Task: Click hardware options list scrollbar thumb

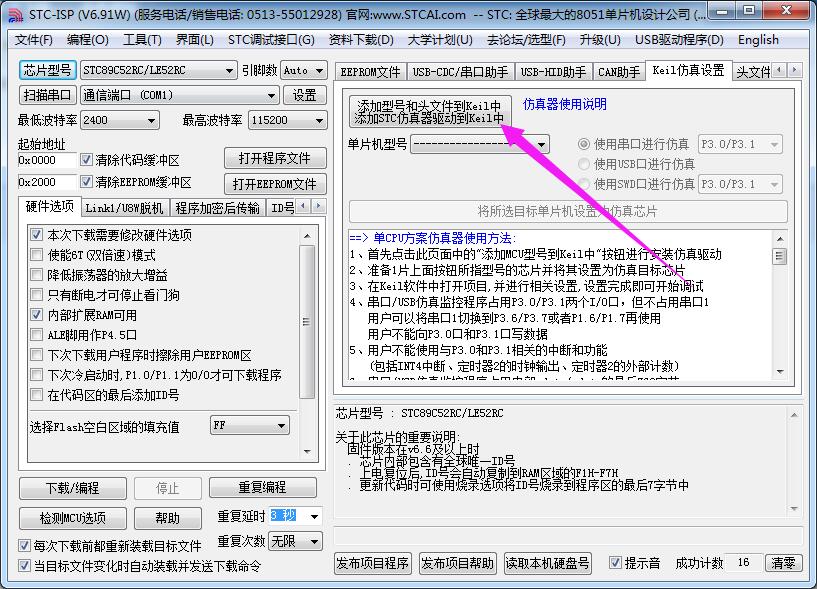Action: [x=307, y=322]
